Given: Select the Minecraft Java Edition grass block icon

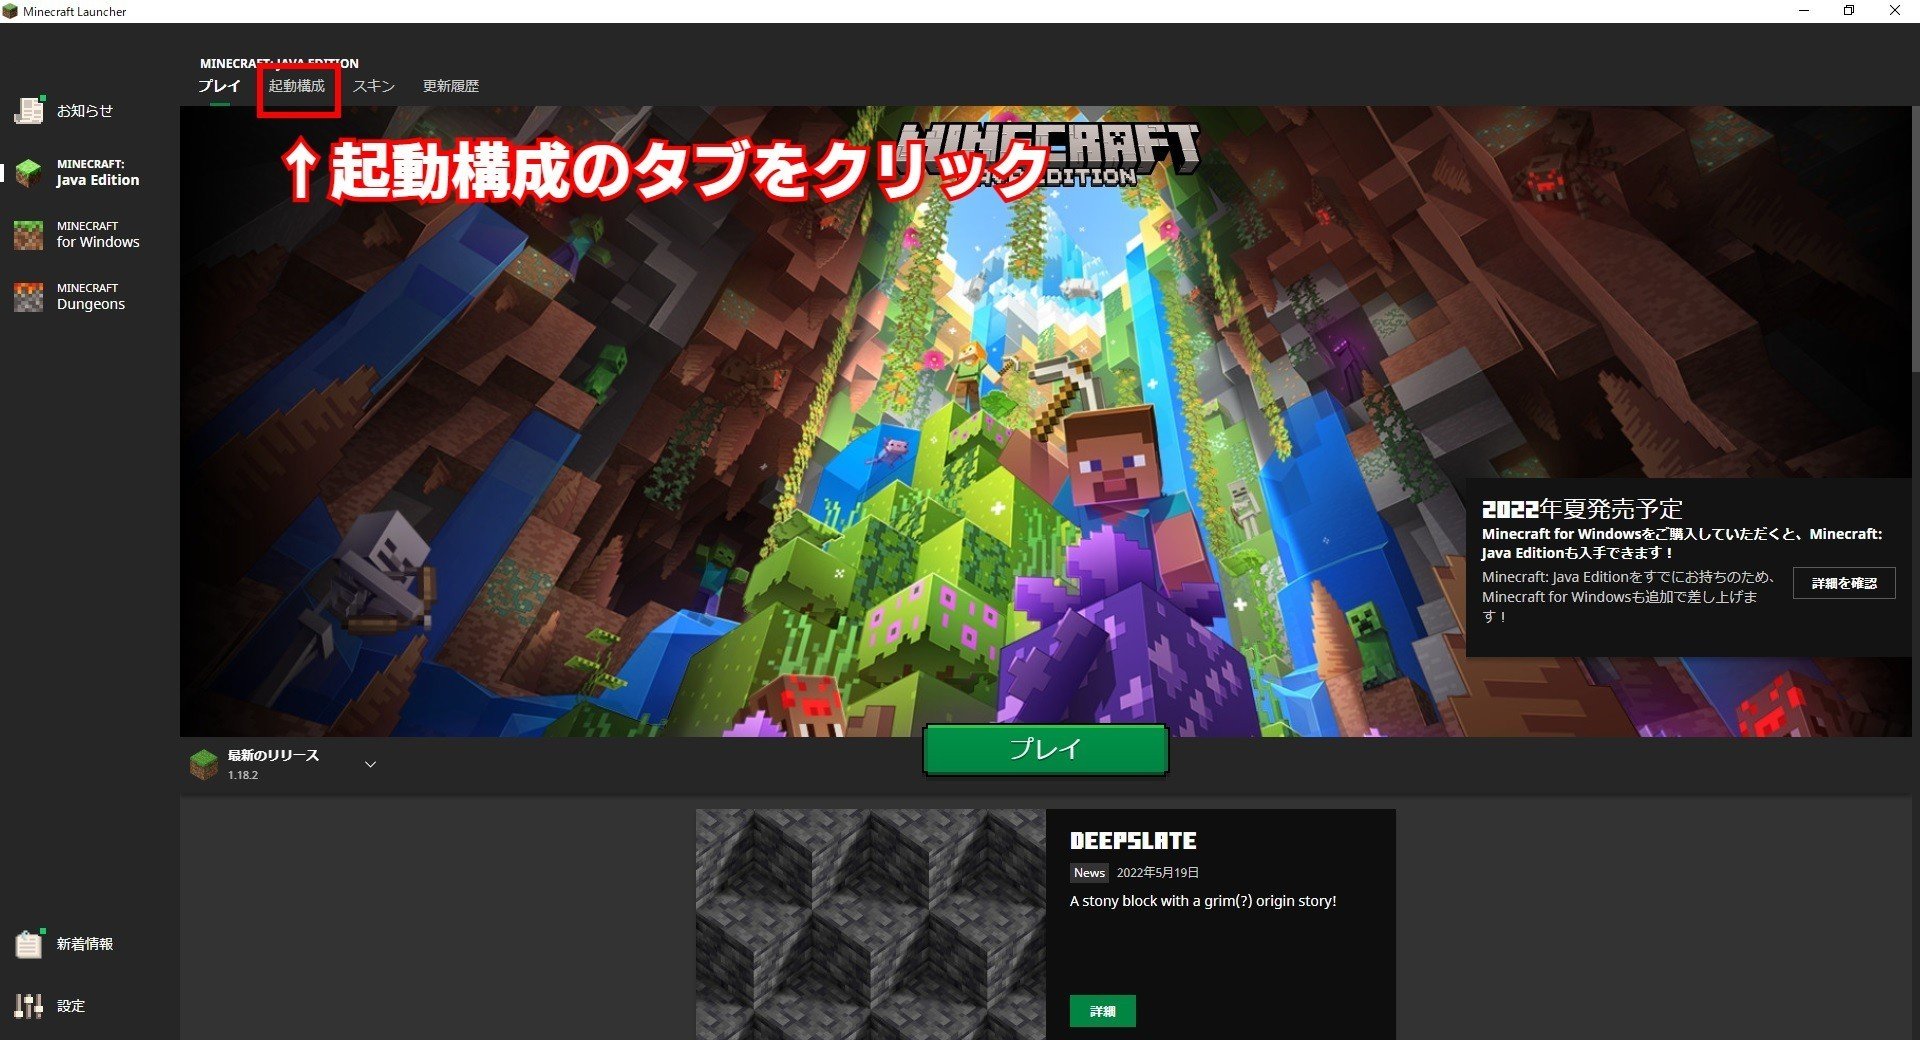Looking at the screenshot, I should point(29,172).
